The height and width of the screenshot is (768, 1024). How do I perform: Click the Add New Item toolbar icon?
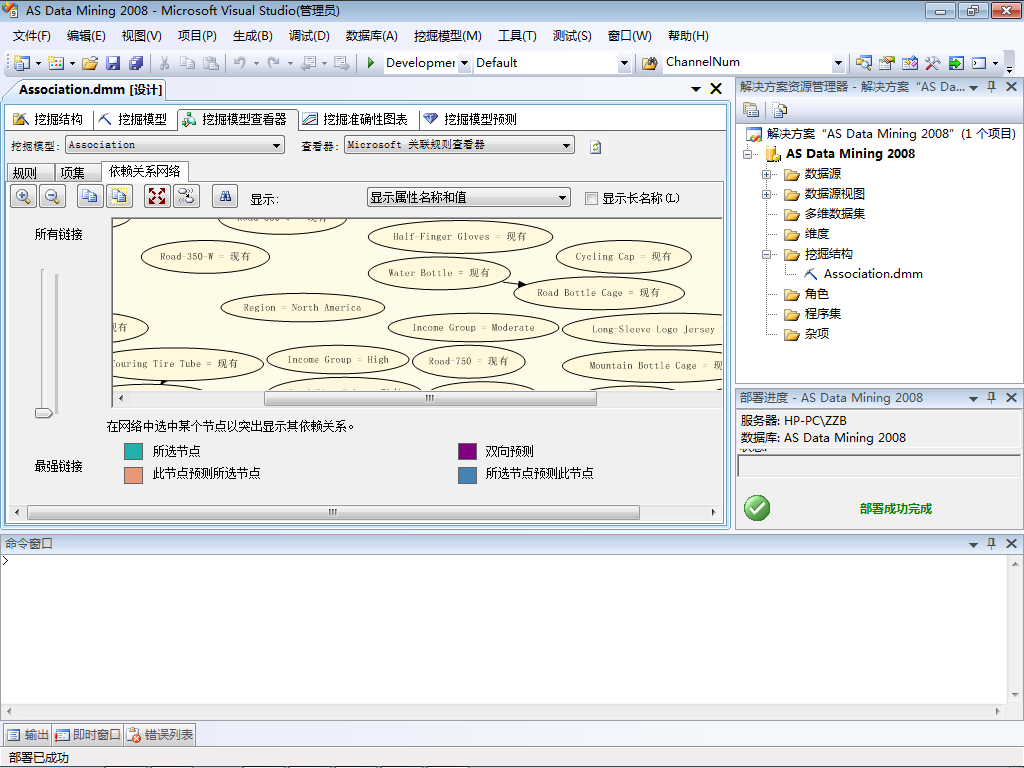tap(56, 63)
